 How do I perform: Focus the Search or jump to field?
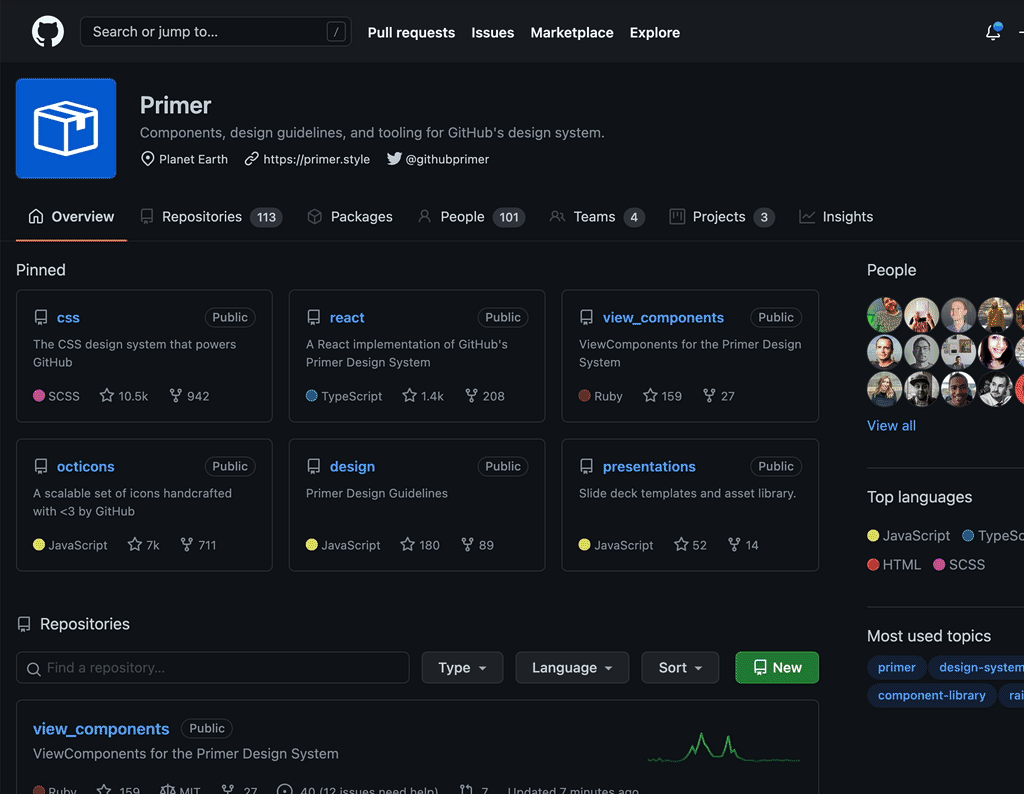click(216, 31)
